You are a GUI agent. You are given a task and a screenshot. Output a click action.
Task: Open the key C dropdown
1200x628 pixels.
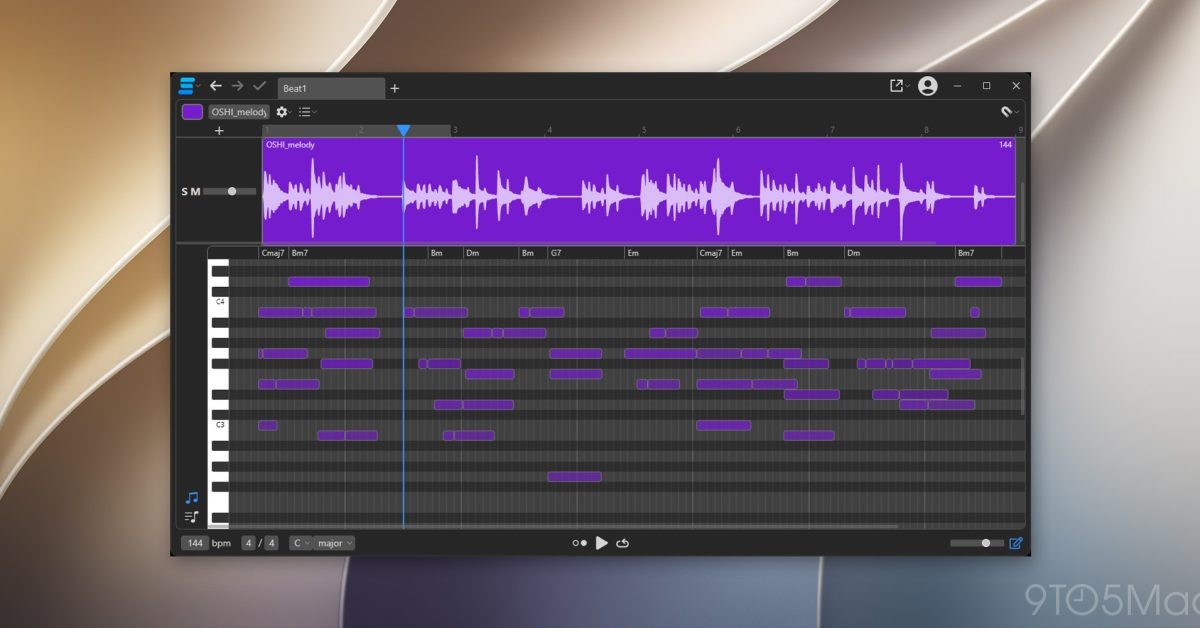(301, 543)
